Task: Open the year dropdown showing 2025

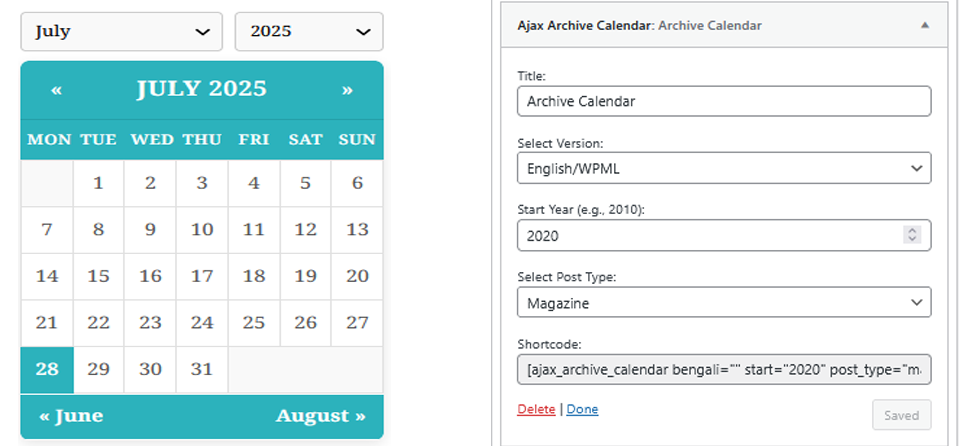Action: 308,32
